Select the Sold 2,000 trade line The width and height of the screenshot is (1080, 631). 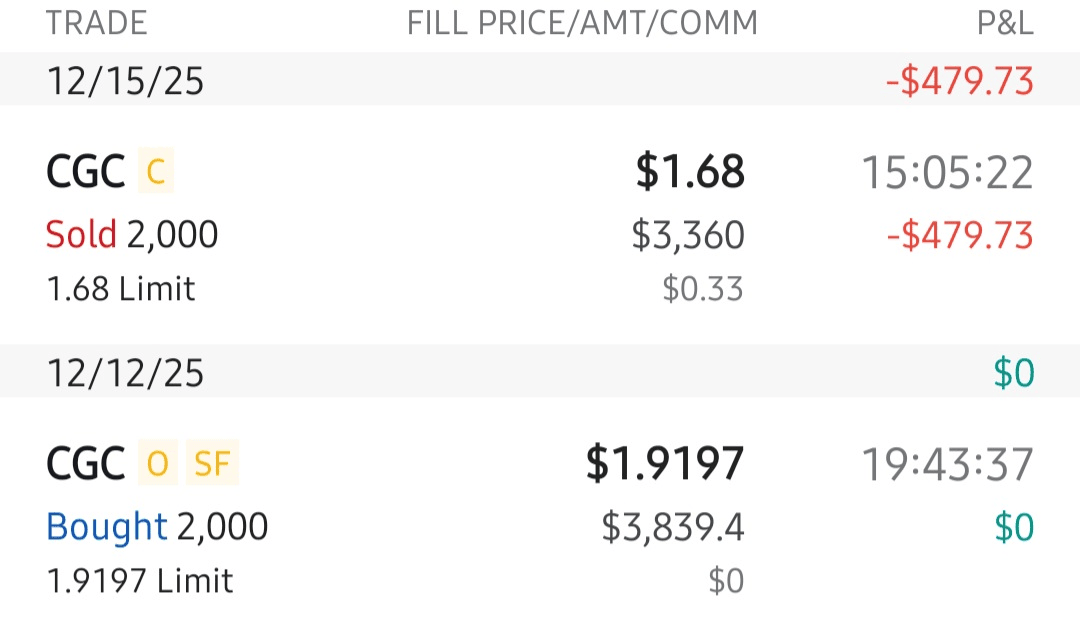pos(132,235)
